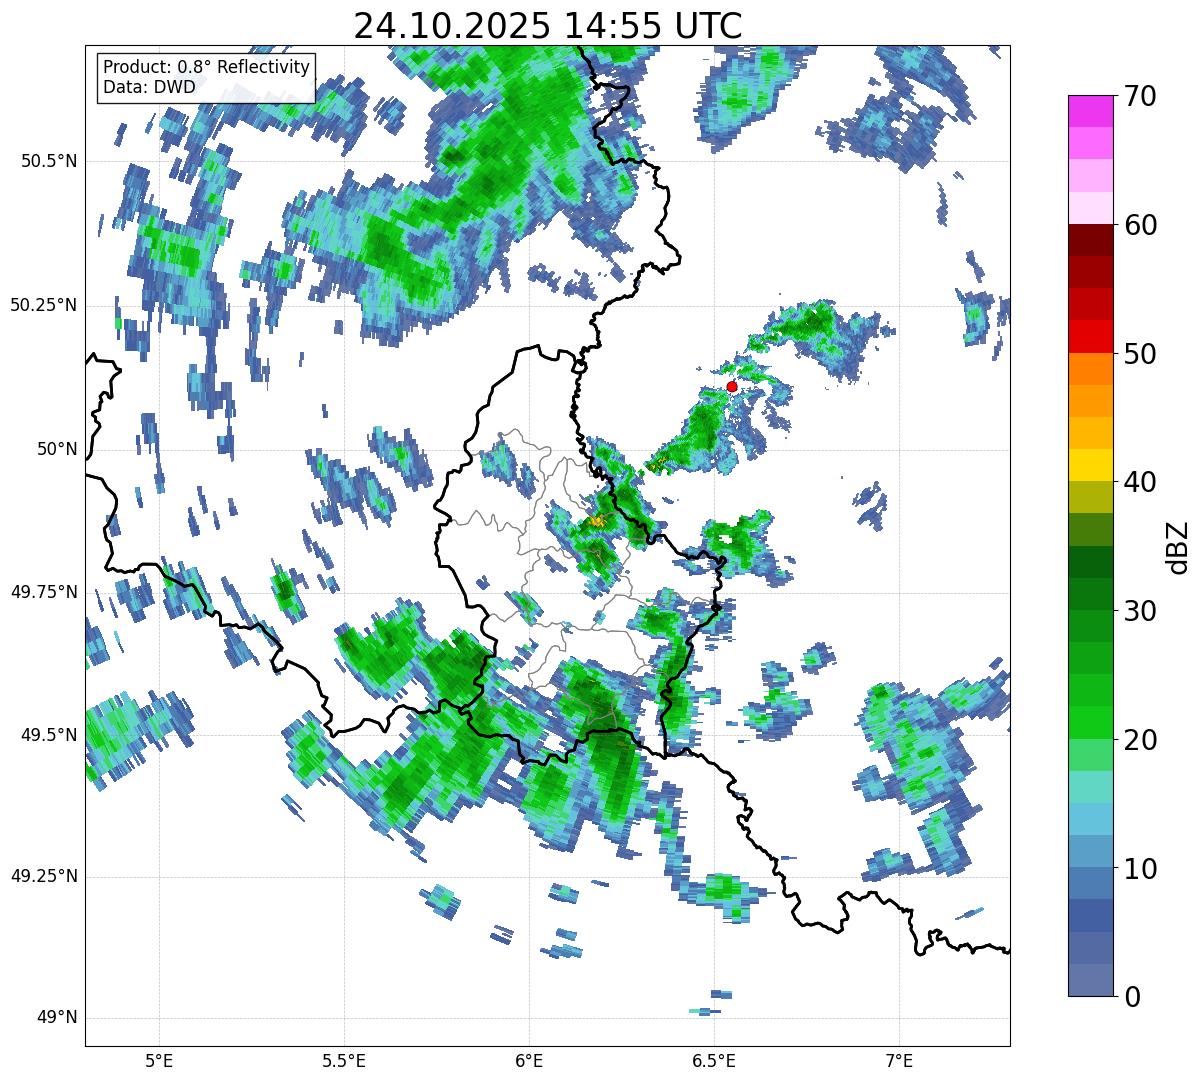Click the 5°E longitude label
The height and width of the screenshot is (1081, 1202).
159,1060
